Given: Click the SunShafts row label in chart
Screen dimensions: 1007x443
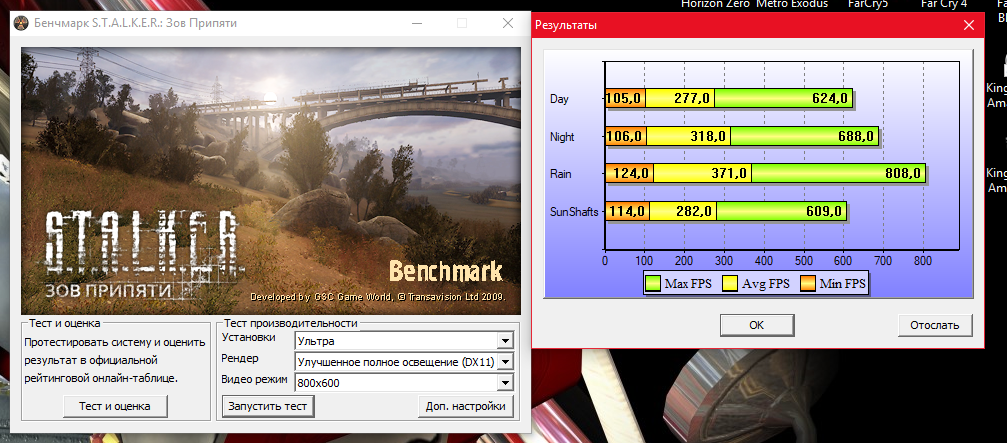Looking at the screenshot, I should pyautogui.click(x=574, y=211).
